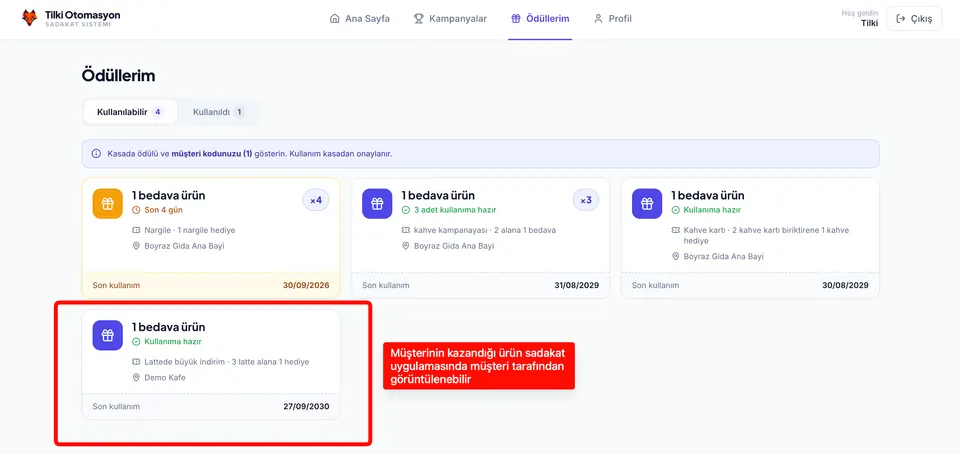Screen dimensions: 960x454
Task: Click the orange gift icon on the Nargile card
Action: pos(108,204)
